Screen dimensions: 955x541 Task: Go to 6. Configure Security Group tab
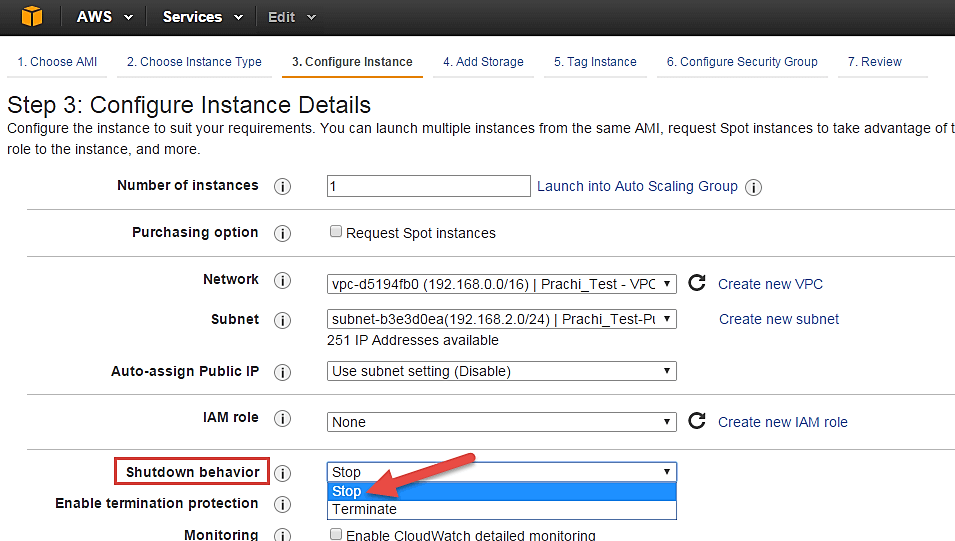click(x=742, y=62)
